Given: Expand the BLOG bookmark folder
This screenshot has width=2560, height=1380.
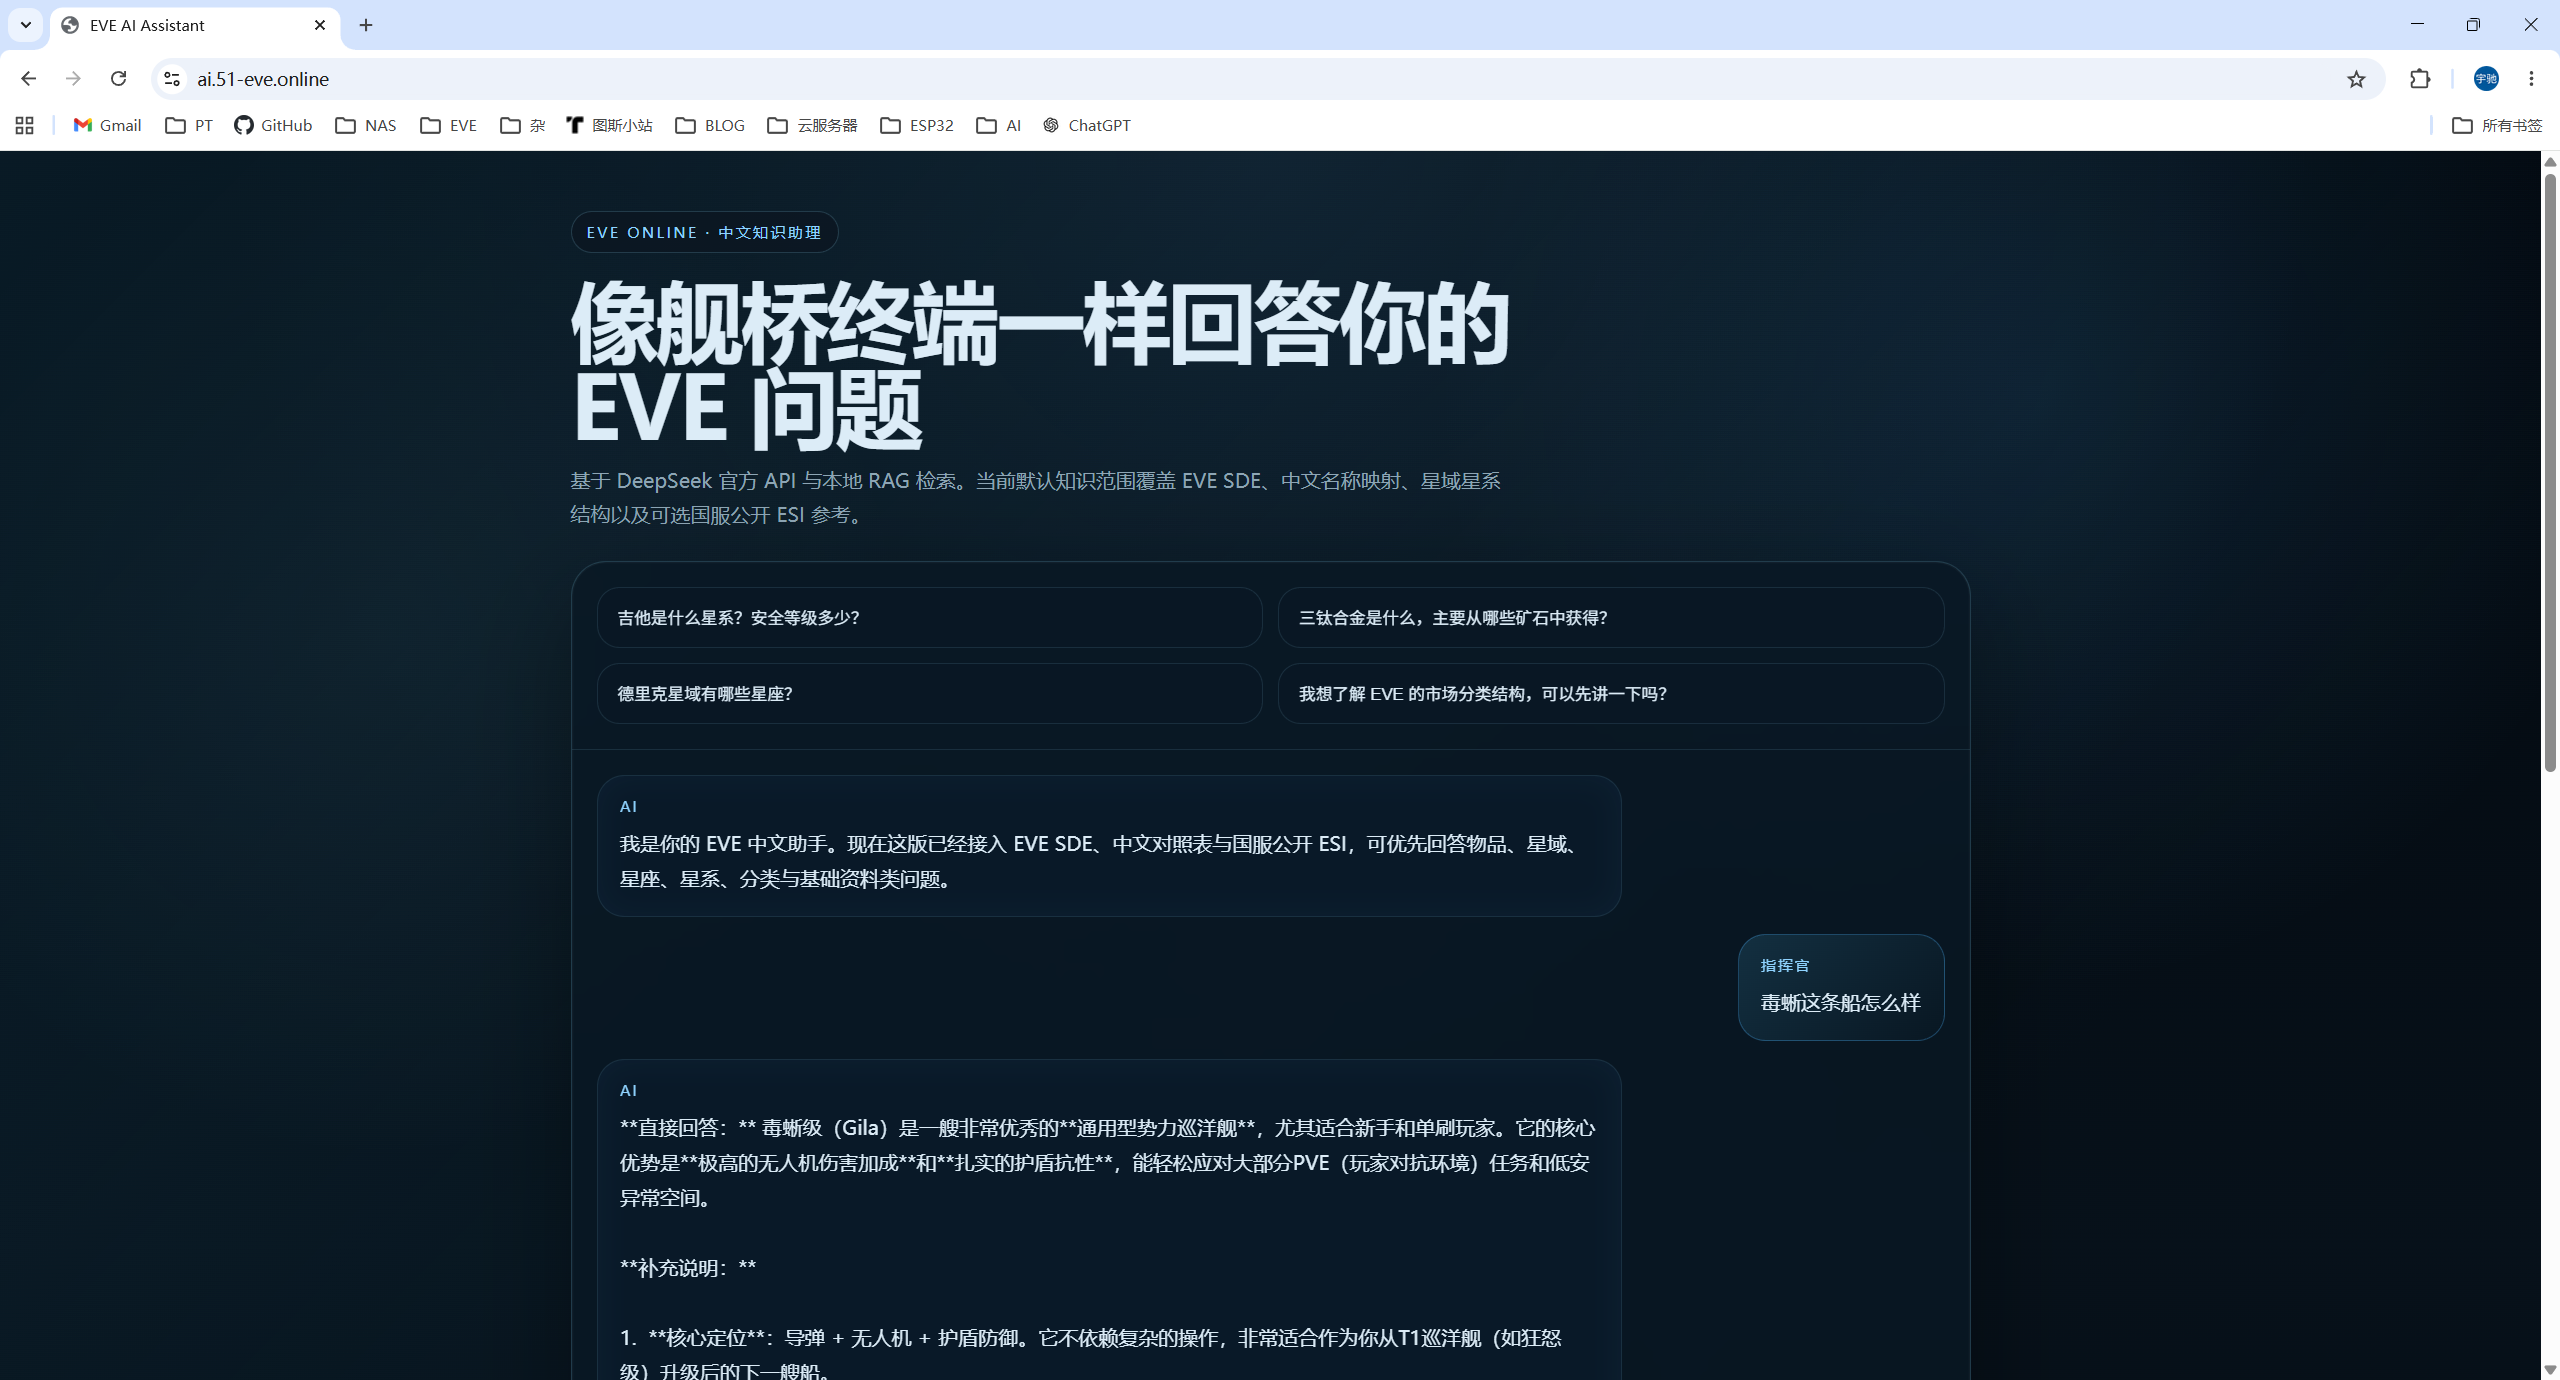Looking at the screenshot, I should [x=710, y=125].
